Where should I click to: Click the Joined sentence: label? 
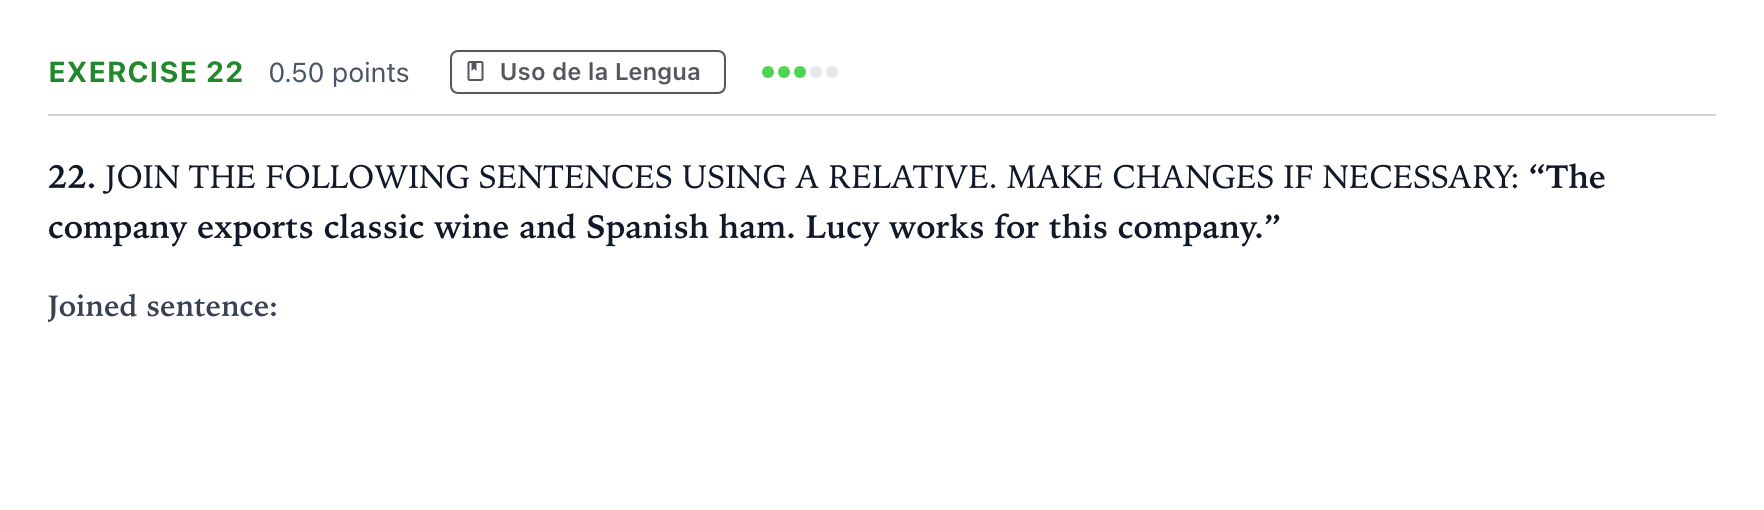click(x=163, y=306)
